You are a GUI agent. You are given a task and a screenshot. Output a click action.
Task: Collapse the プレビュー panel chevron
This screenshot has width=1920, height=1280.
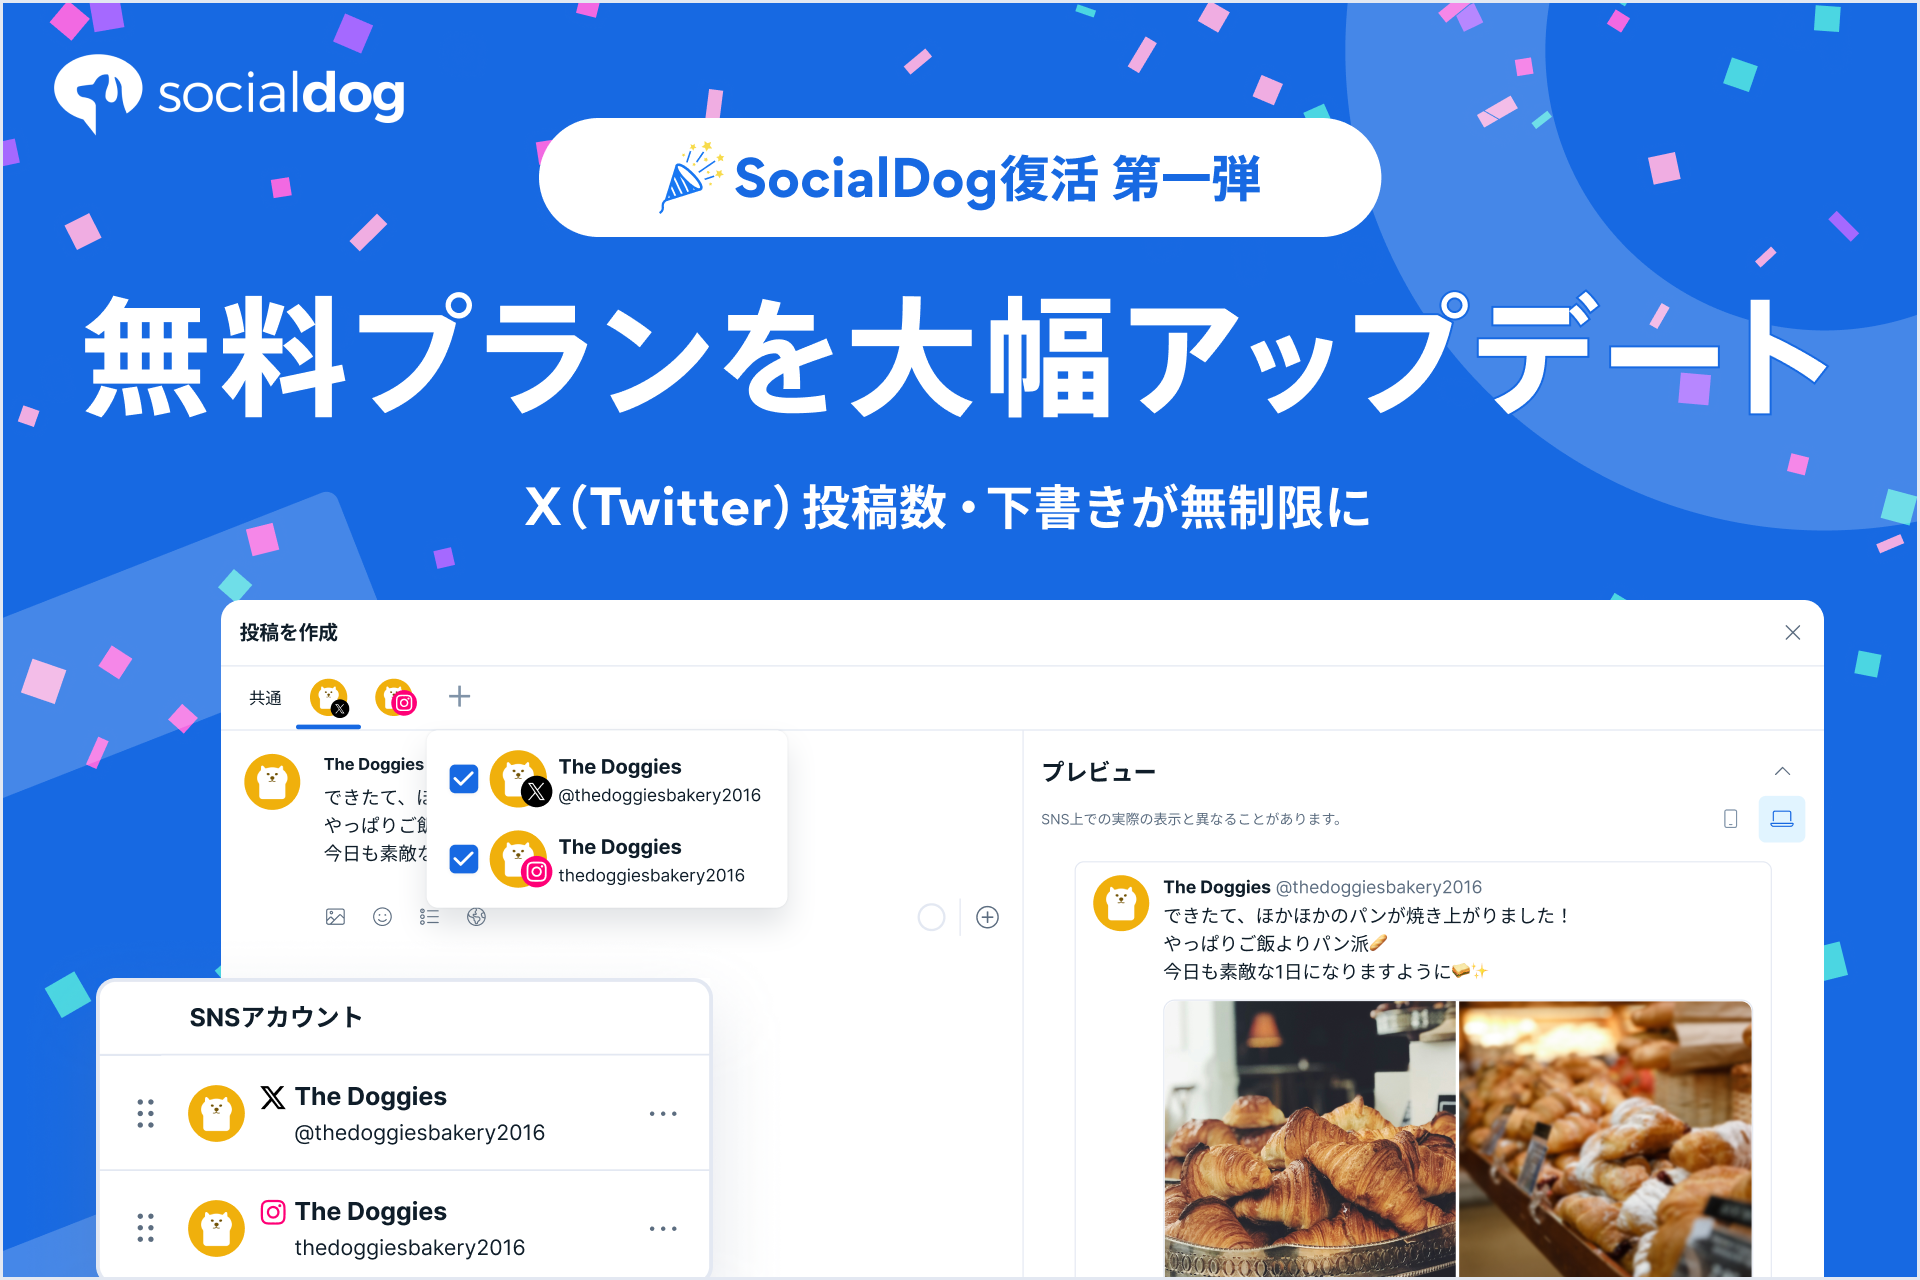tap(1782, 771)
